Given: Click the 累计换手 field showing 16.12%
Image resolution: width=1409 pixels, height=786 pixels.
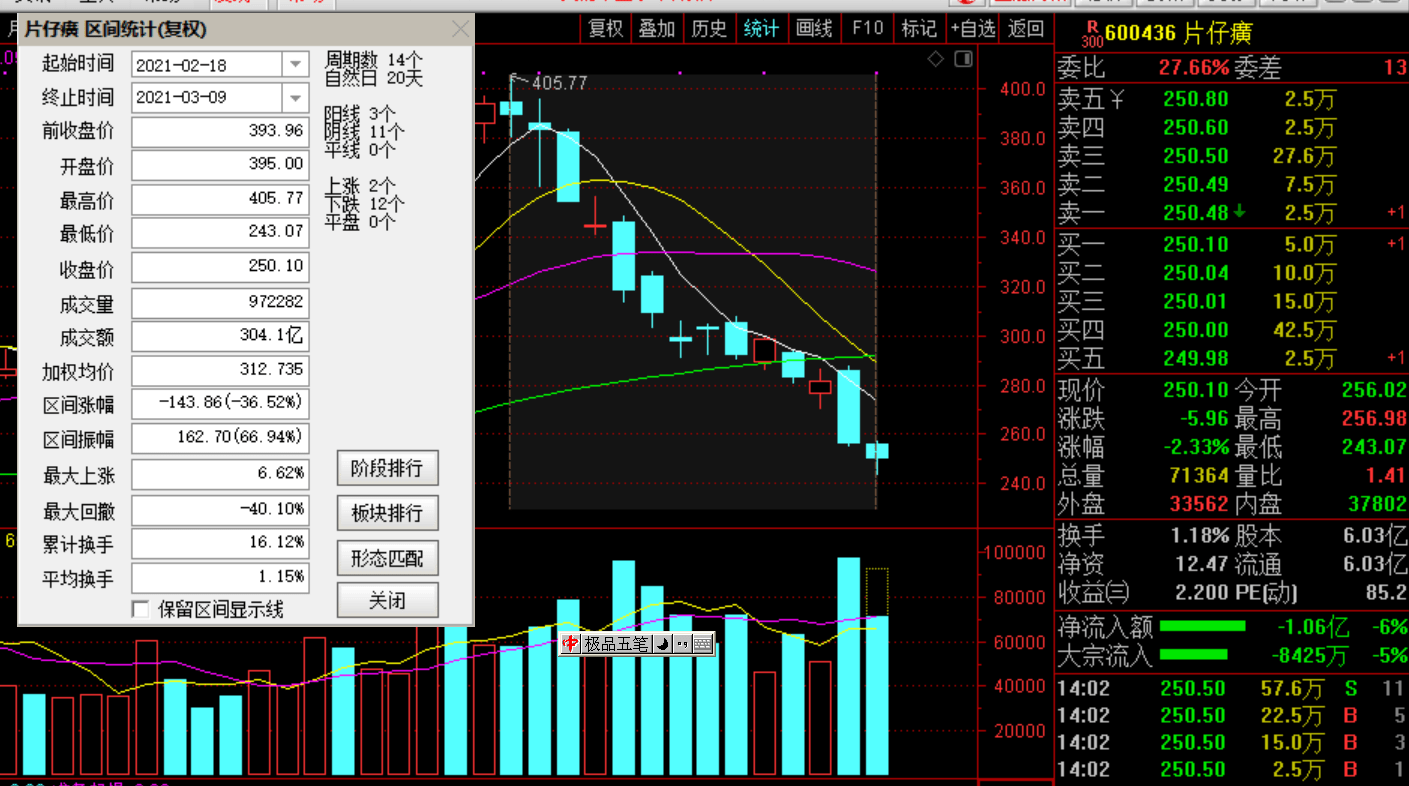Looking at the screenshot, I should (x=220, y=543).
